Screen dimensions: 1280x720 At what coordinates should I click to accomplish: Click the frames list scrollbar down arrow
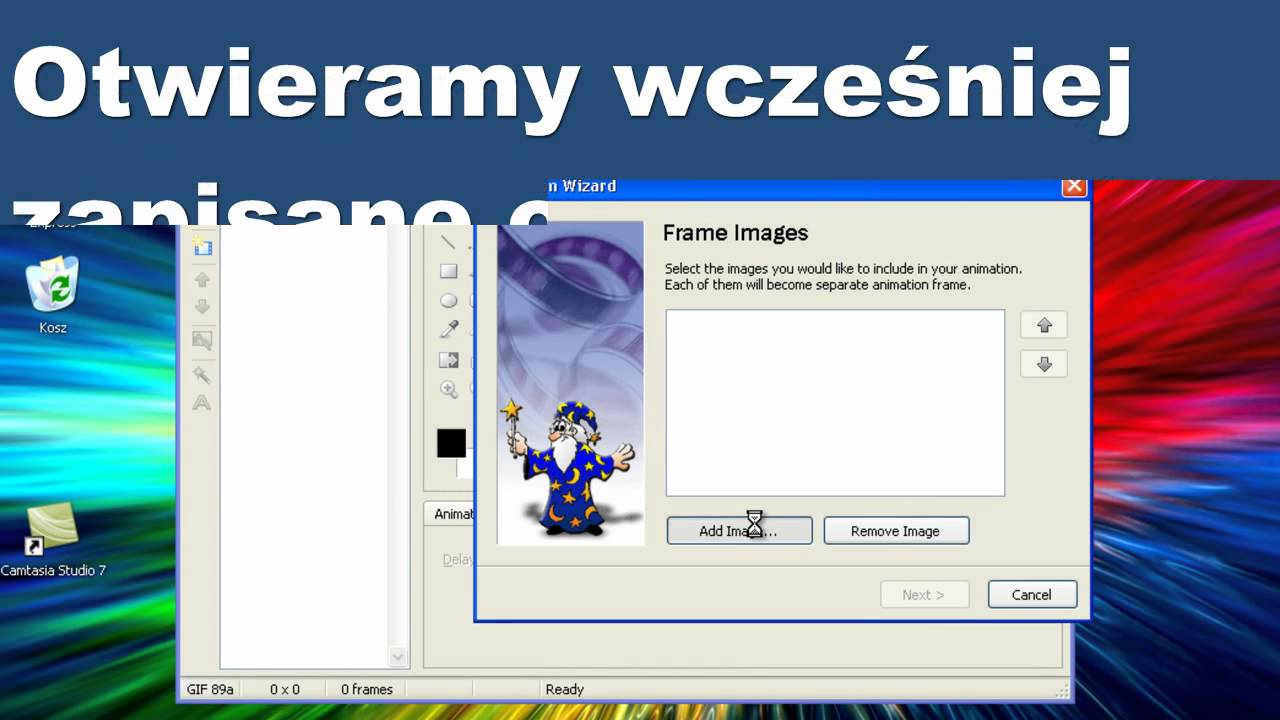click(399, 657)
